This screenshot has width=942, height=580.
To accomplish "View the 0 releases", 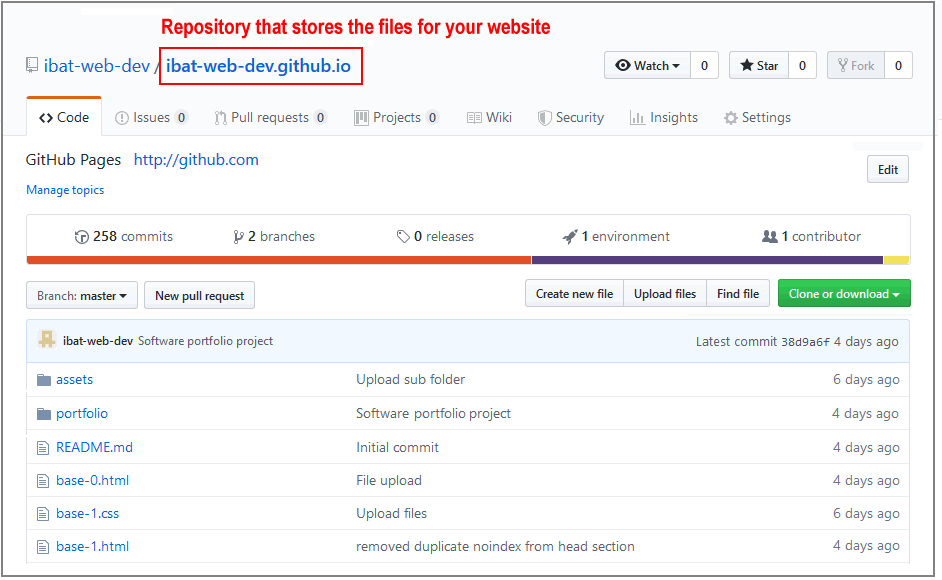I will pyautogui.click(x=436, y=237).
